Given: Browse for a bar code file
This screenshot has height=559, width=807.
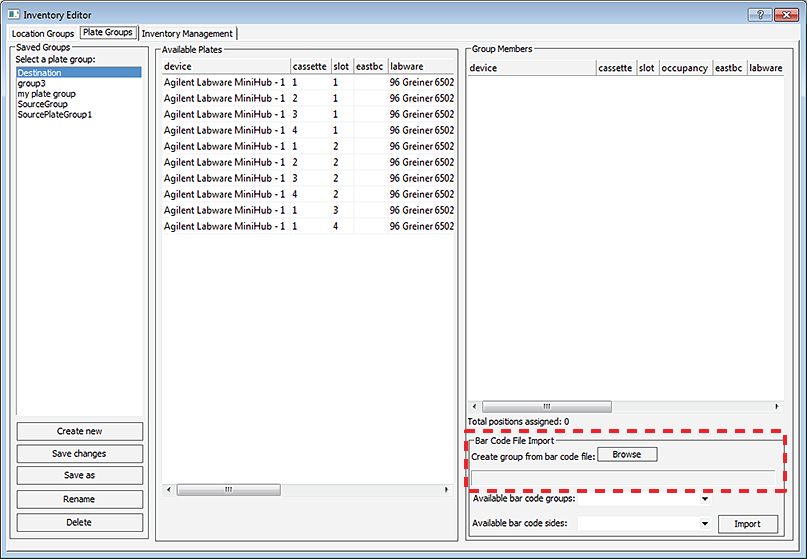Looking at the screenshot, I should (627, 455).
